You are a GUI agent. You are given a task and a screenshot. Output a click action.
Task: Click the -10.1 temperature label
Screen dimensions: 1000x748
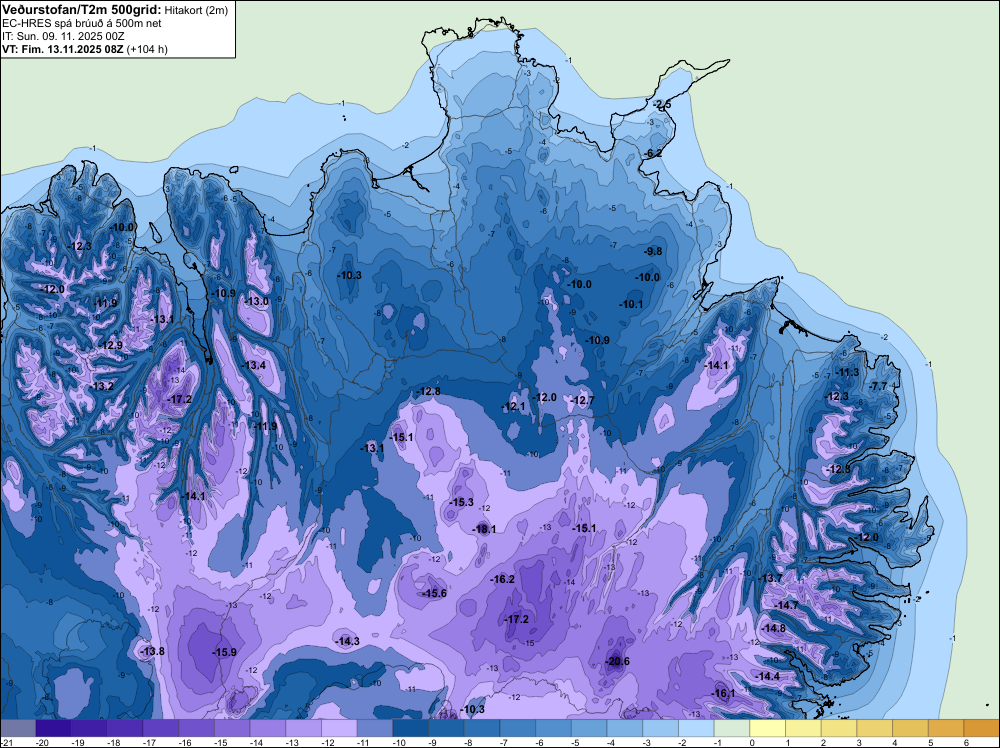click(631, 304)
